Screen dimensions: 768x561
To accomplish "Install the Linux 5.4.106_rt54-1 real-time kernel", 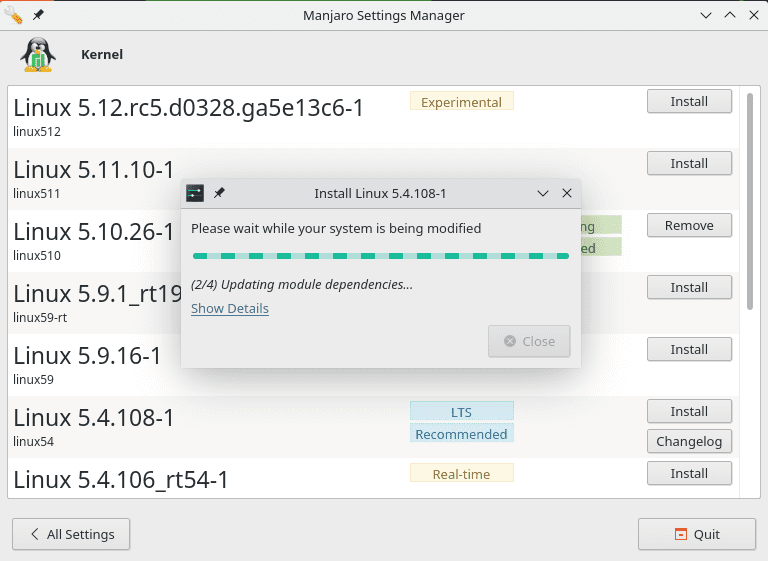I will click(x=689, y=472).
